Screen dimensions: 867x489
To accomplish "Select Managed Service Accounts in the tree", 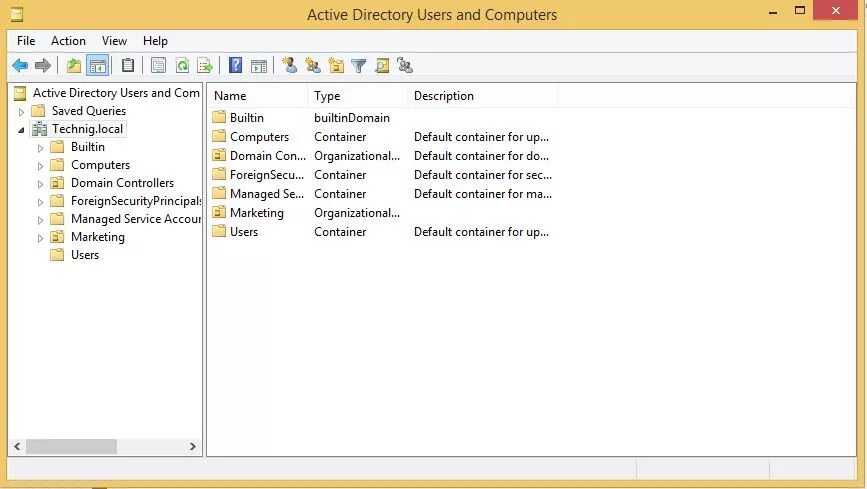I will pos(136,219).
